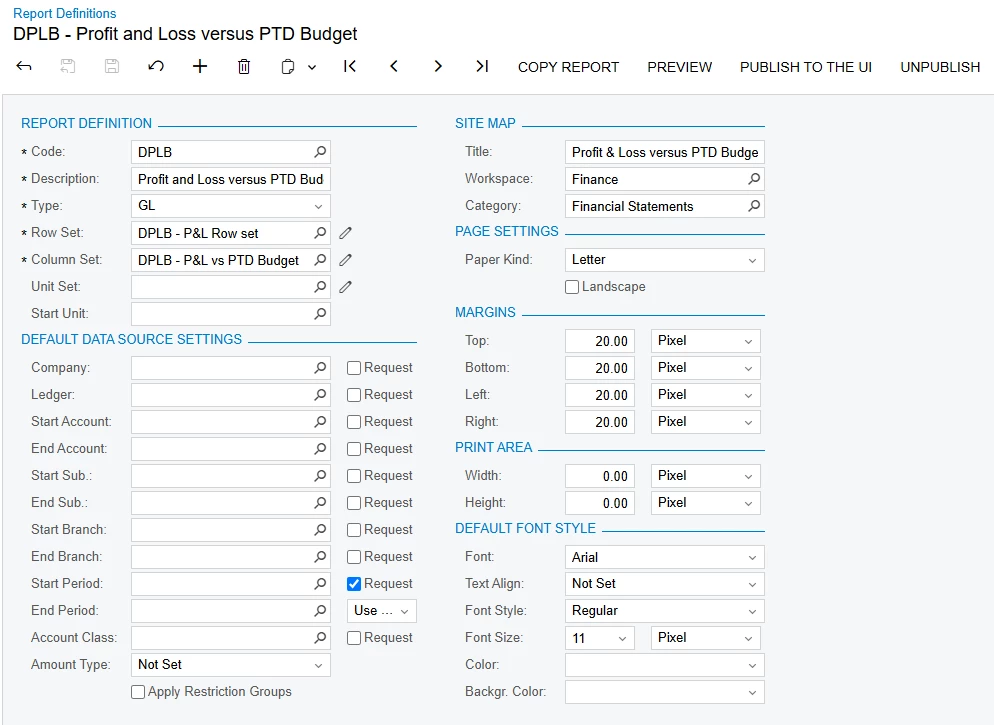The height and width of the screenshot is (725, 994).
Task: Click PUBLISH TO THE UI command
Action: pos(806,67)
